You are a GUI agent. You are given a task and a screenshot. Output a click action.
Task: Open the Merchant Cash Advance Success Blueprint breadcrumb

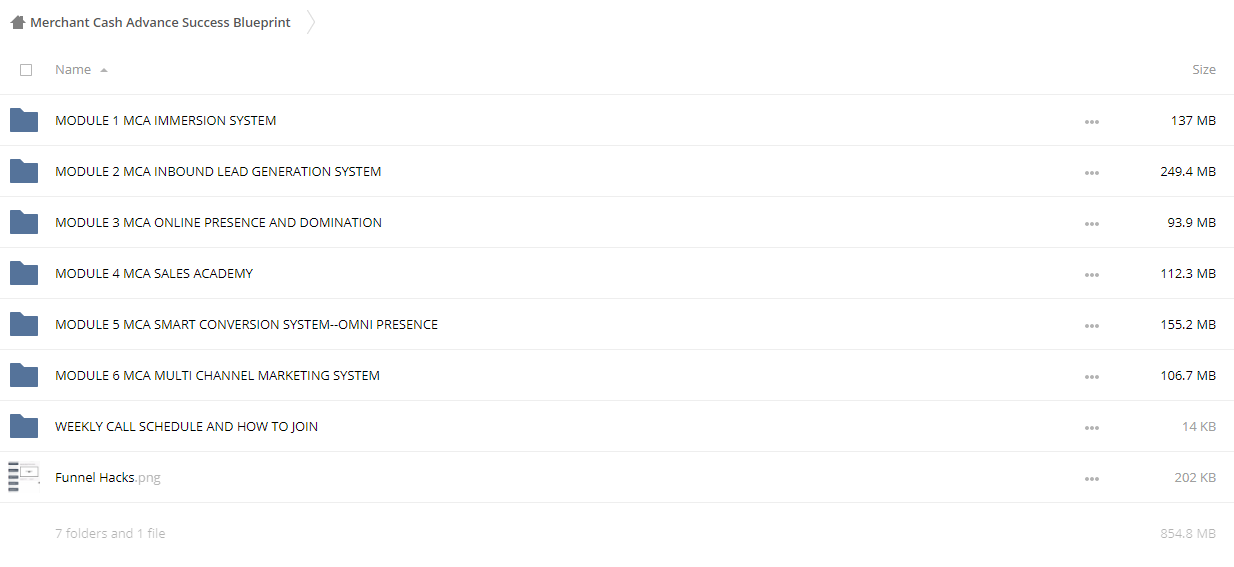[160, 22]
